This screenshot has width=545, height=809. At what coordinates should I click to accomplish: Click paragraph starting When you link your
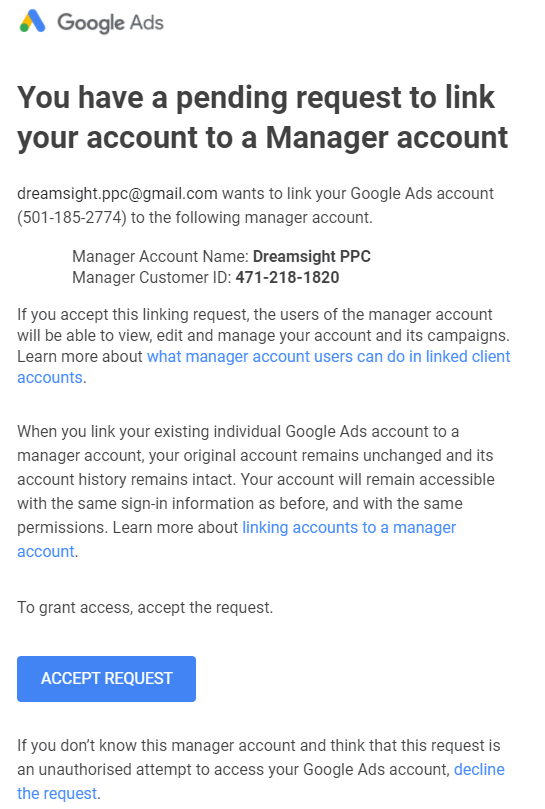pos(256,491)
